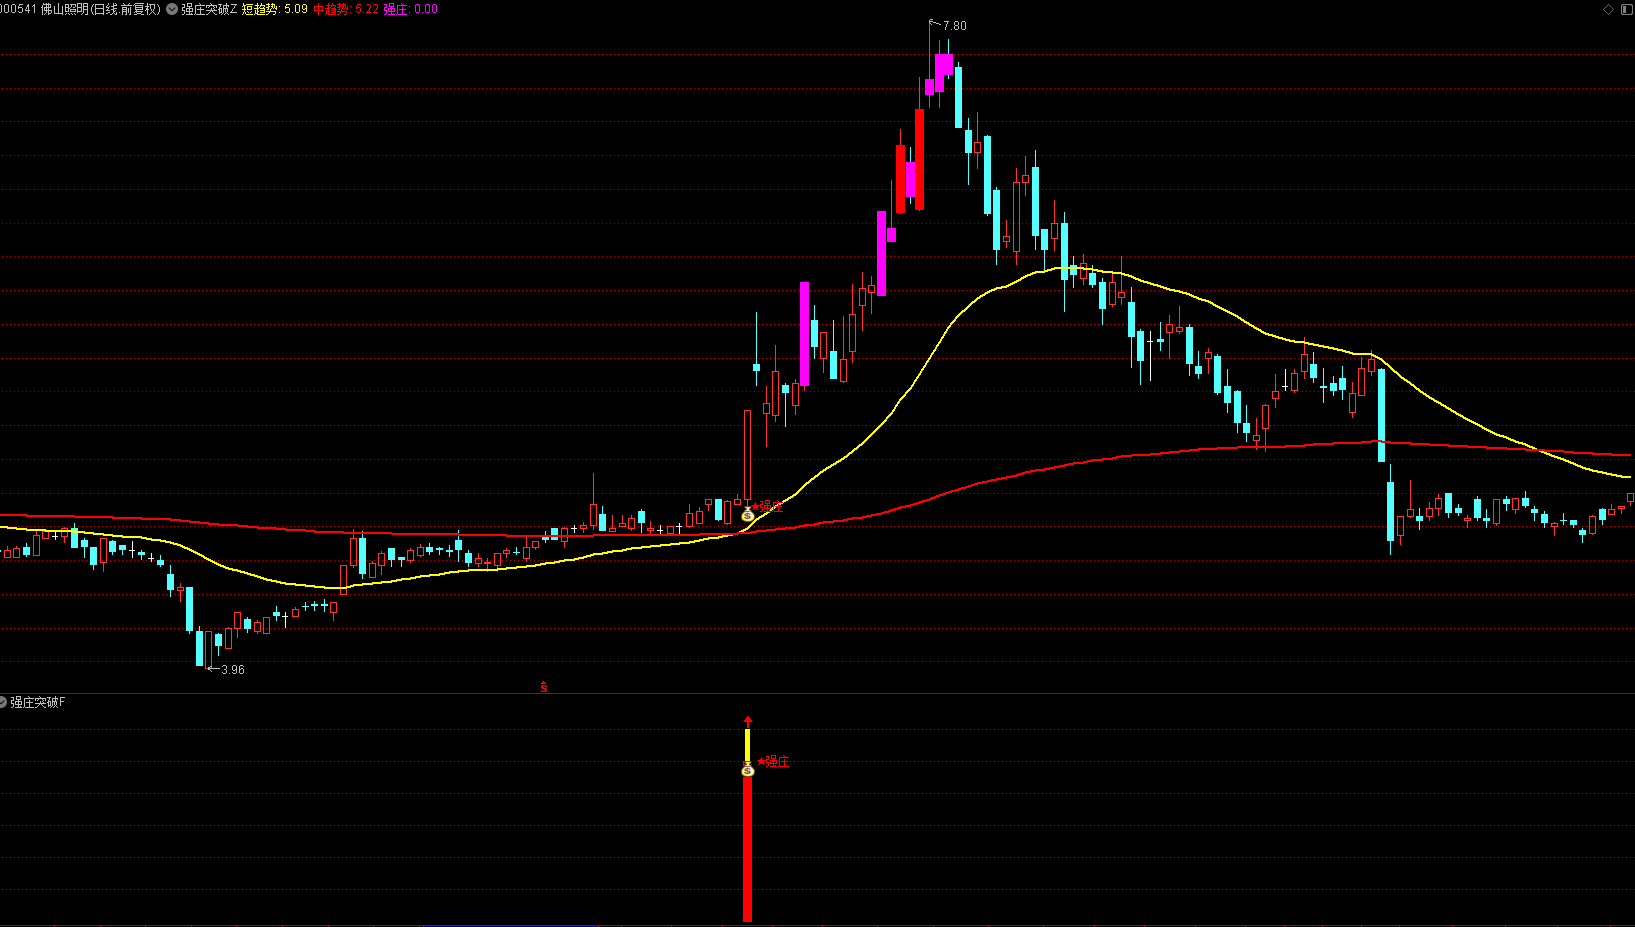Click the money bag signal on the main chart
The image size is (1635, 927).
[x=747, y=514]
